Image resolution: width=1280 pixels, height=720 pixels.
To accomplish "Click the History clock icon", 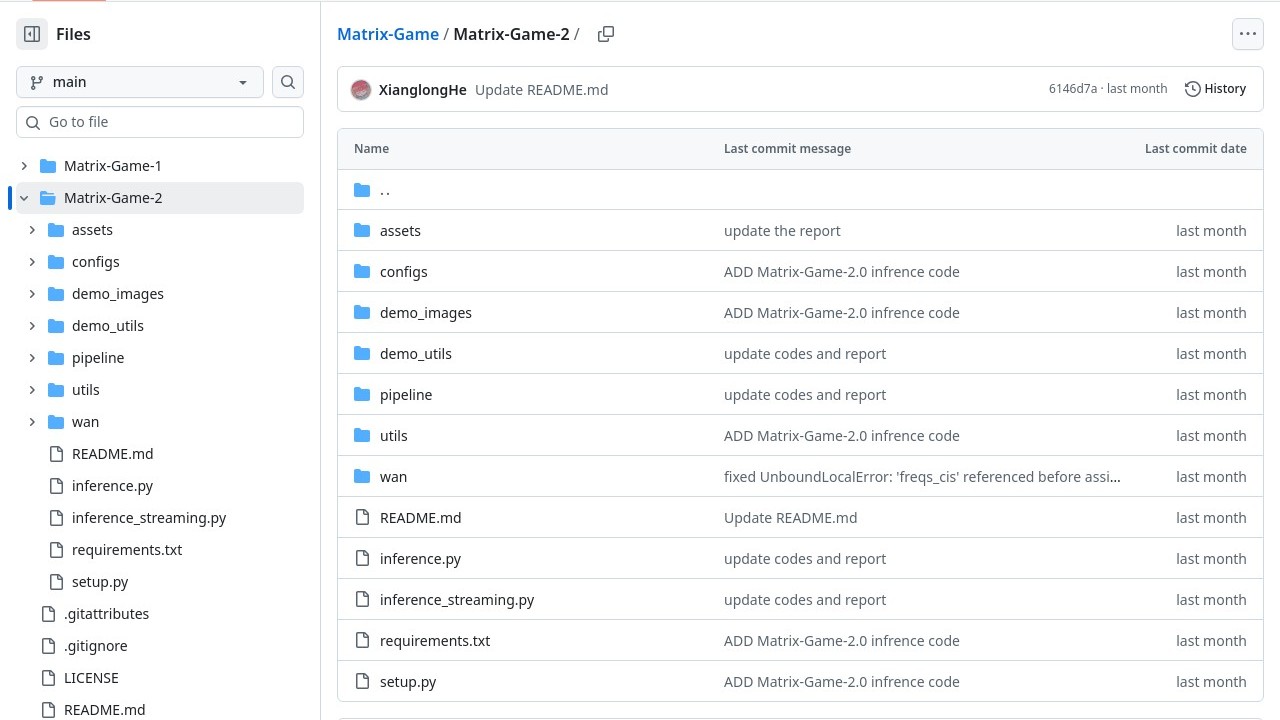I will coord(1192,89).
